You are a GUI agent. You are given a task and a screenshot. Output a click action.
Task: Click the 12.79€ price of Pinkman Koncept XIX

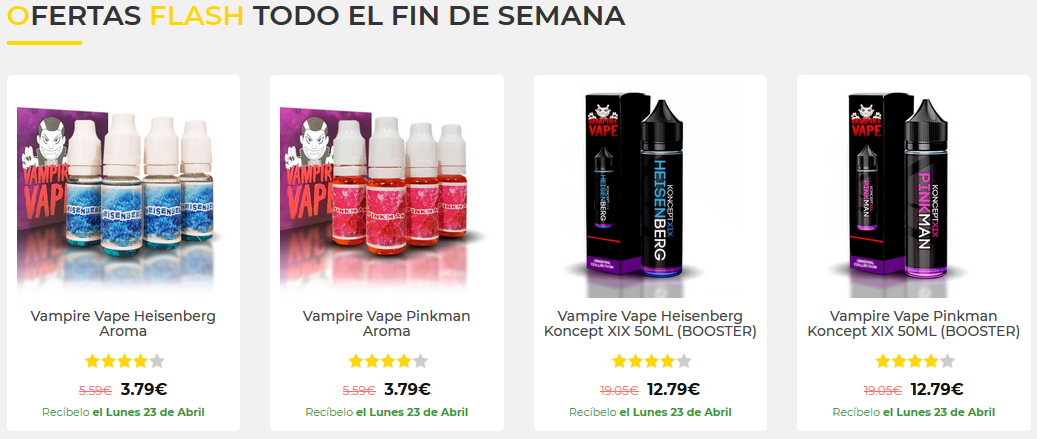point(936,389)
